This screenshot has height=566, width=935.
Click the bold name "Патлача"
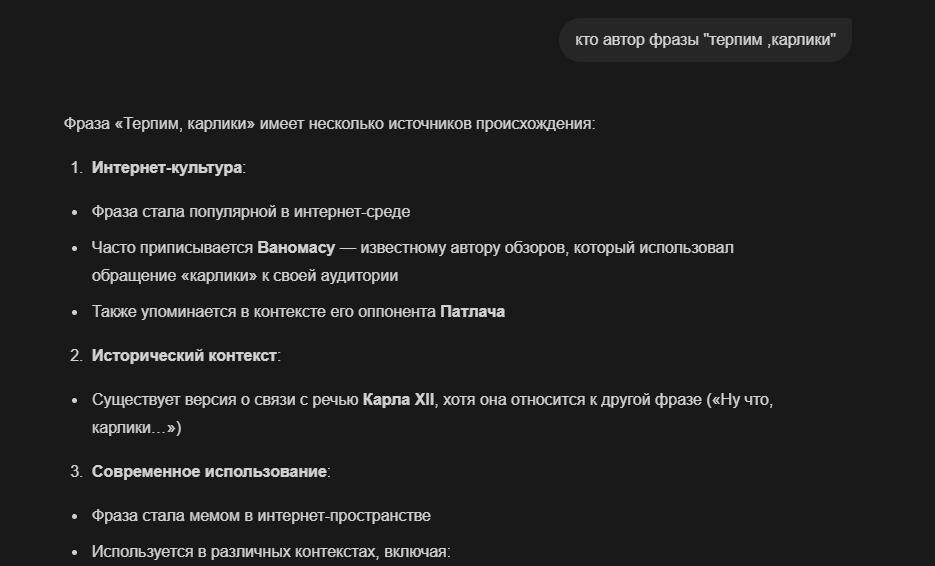[472, 311]
